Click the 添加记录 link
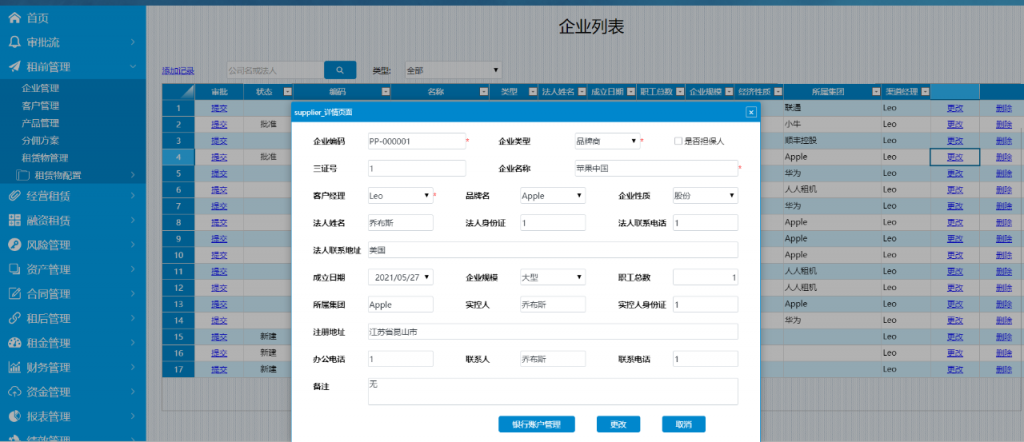The width and height of the screenshot is (1024, 442). 178,71
